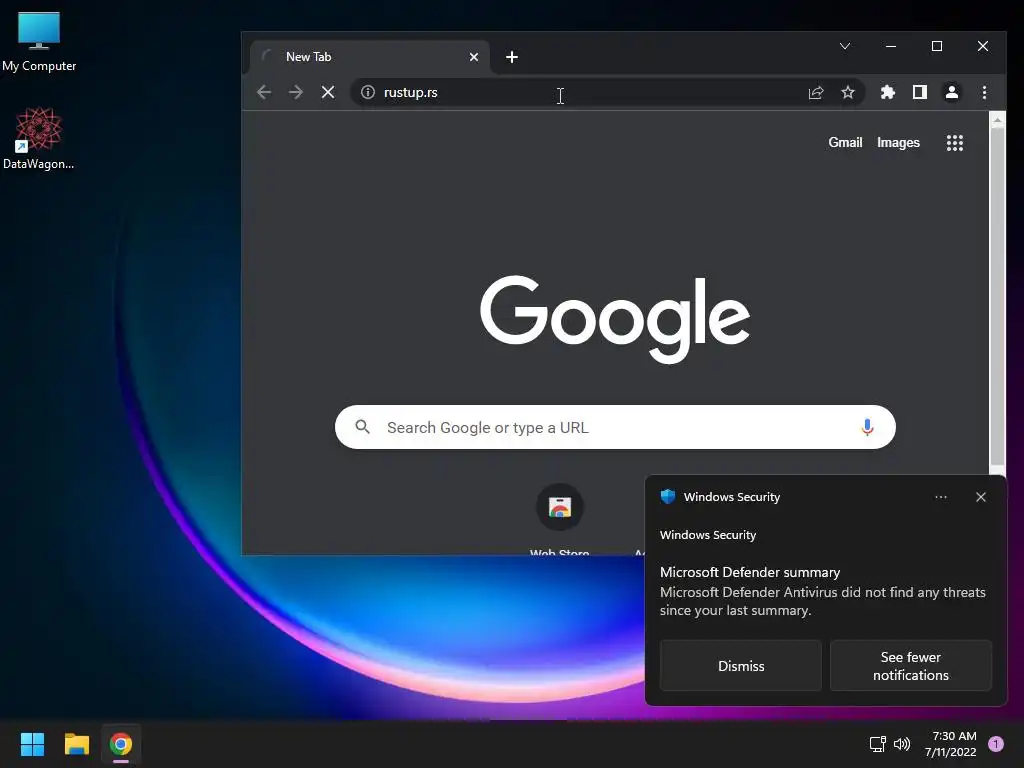Open the volume speaker tray icon
The height and width of the screenshot is (768, 1024).
902,744
